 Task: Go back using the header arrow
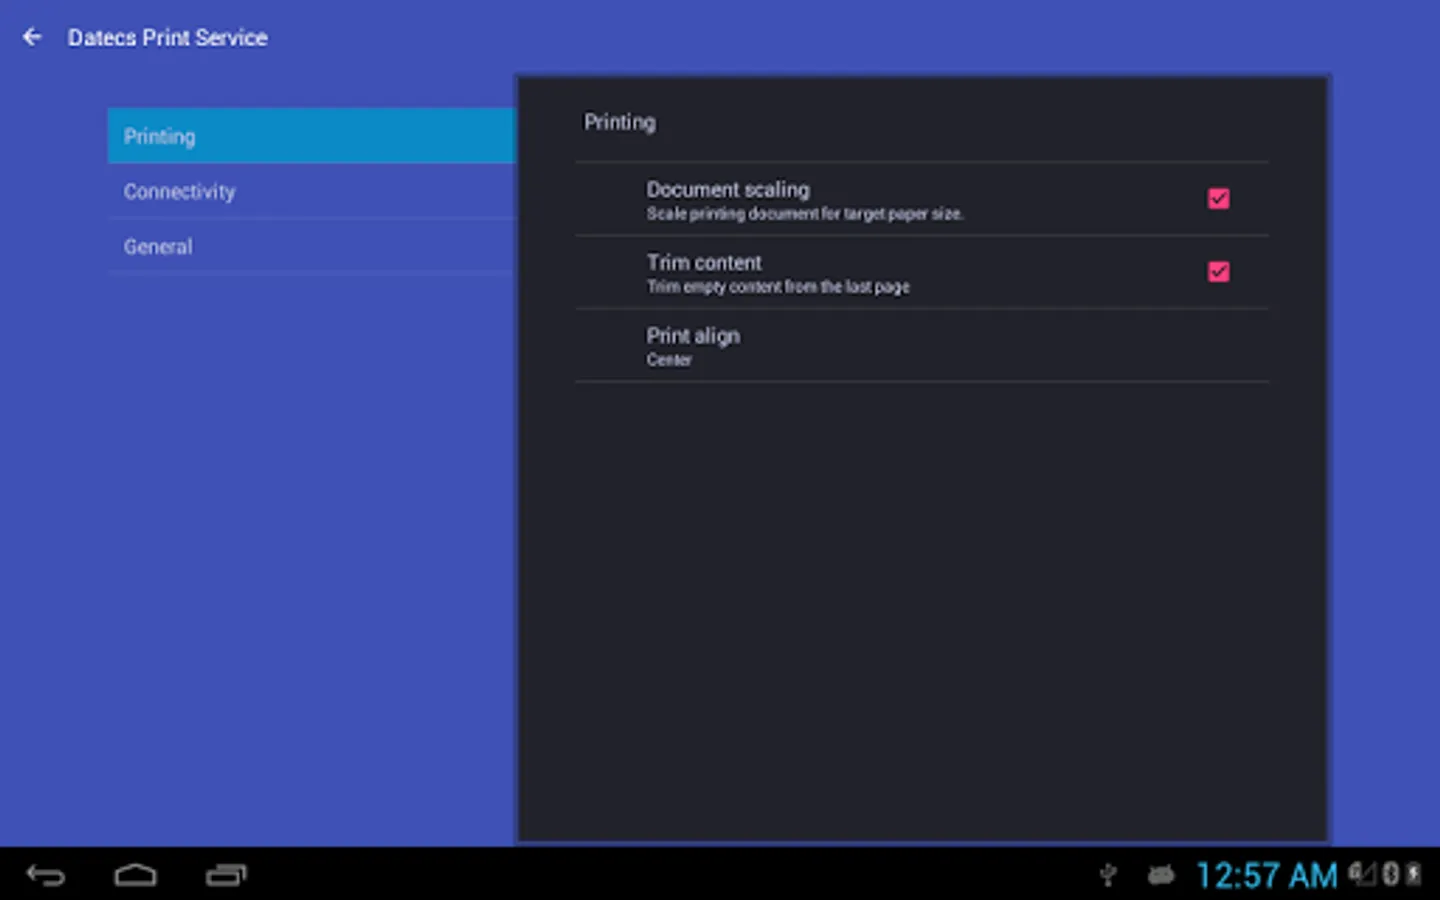(32, 37)
